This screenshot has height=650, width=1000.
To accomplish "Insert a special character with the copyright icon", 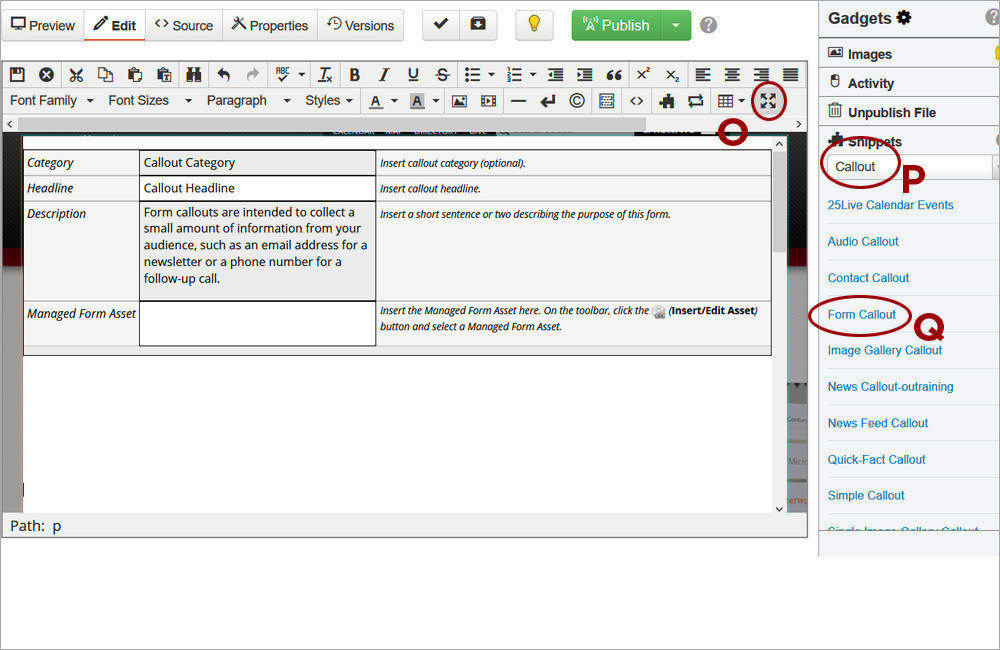I will click(577, 100).
